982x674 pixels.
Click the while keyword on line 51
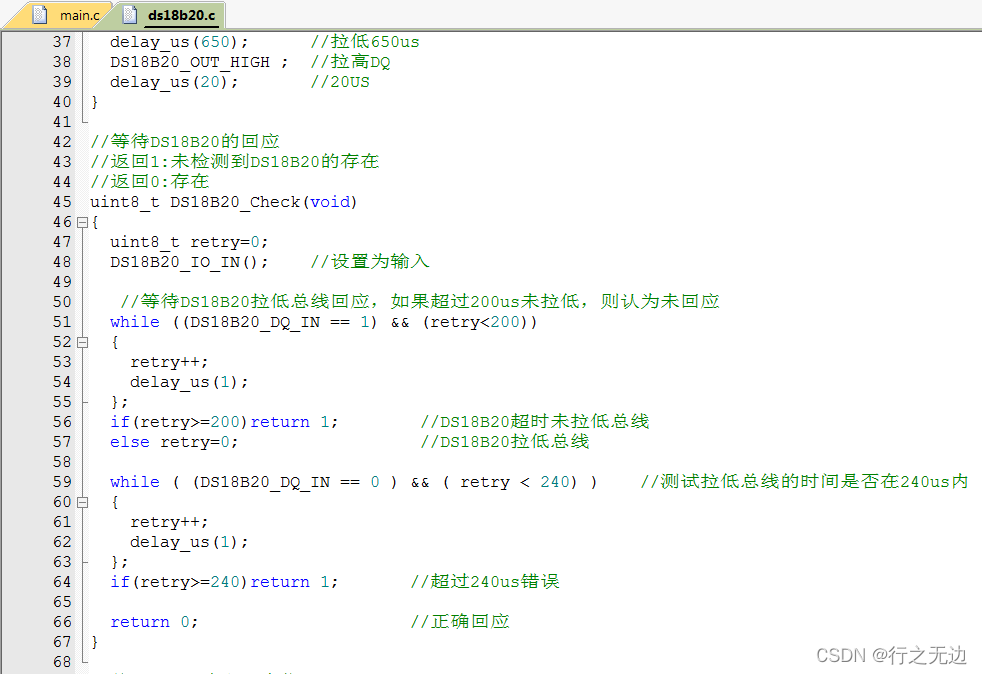pos(135,322)
